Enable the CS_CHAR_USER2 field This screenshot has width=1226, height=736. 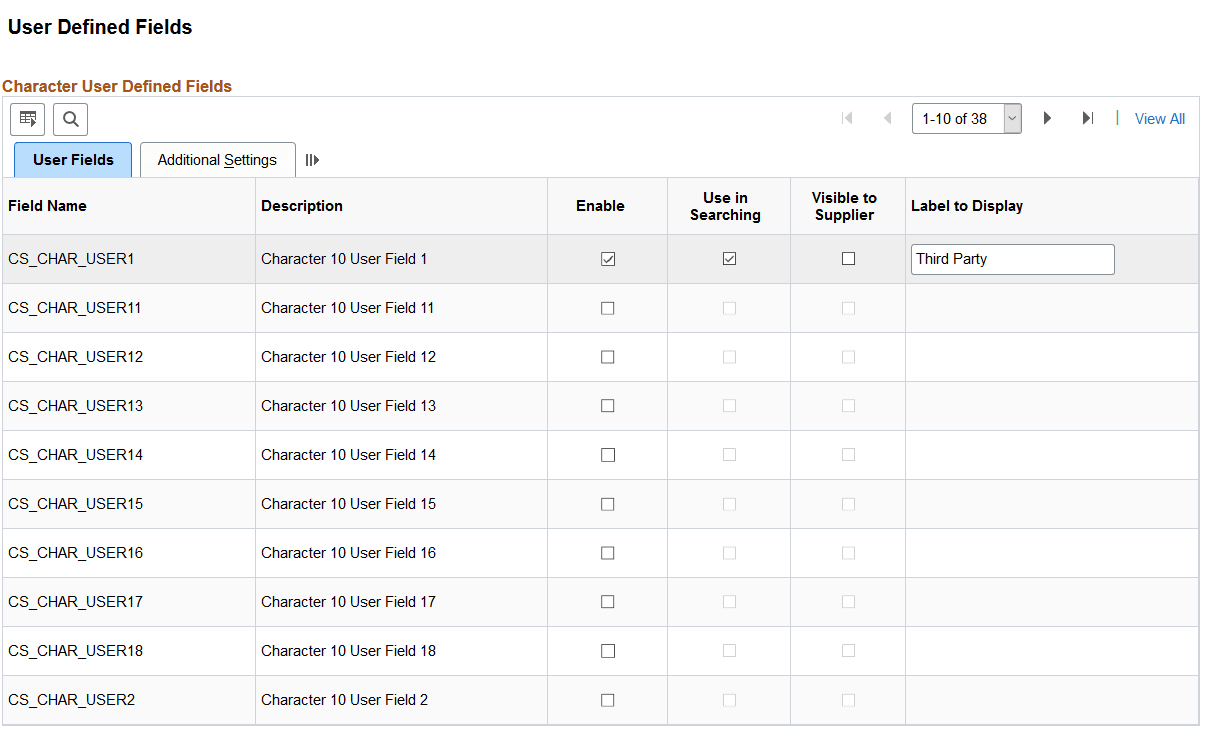(607, 699)
